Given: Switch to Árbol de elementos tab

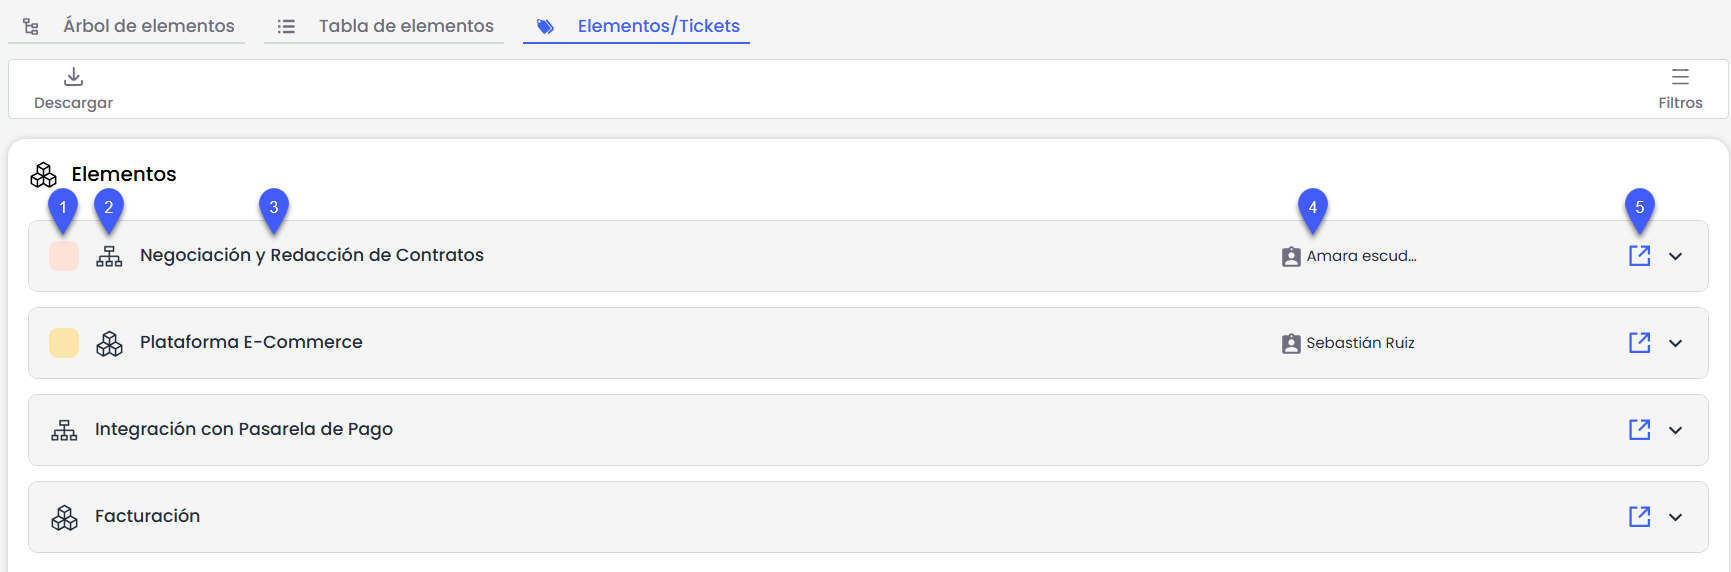Looking at the screenshot, I should [x=148, y=26].
